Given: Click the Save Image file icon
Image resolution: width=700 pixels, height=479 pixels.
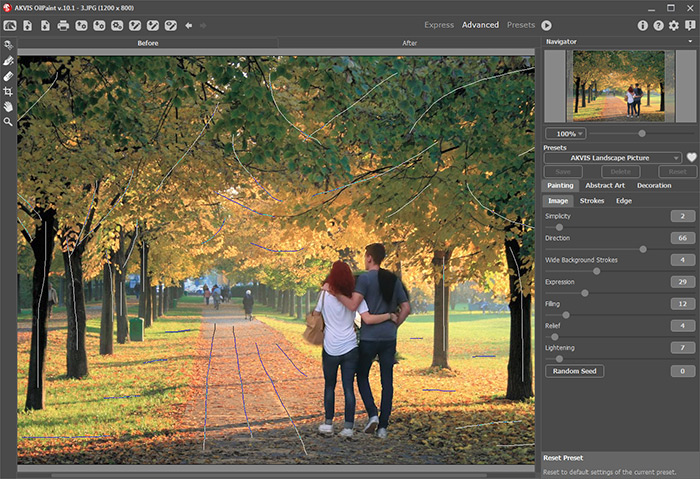Looking at the screenshot, I should (46, 25).
